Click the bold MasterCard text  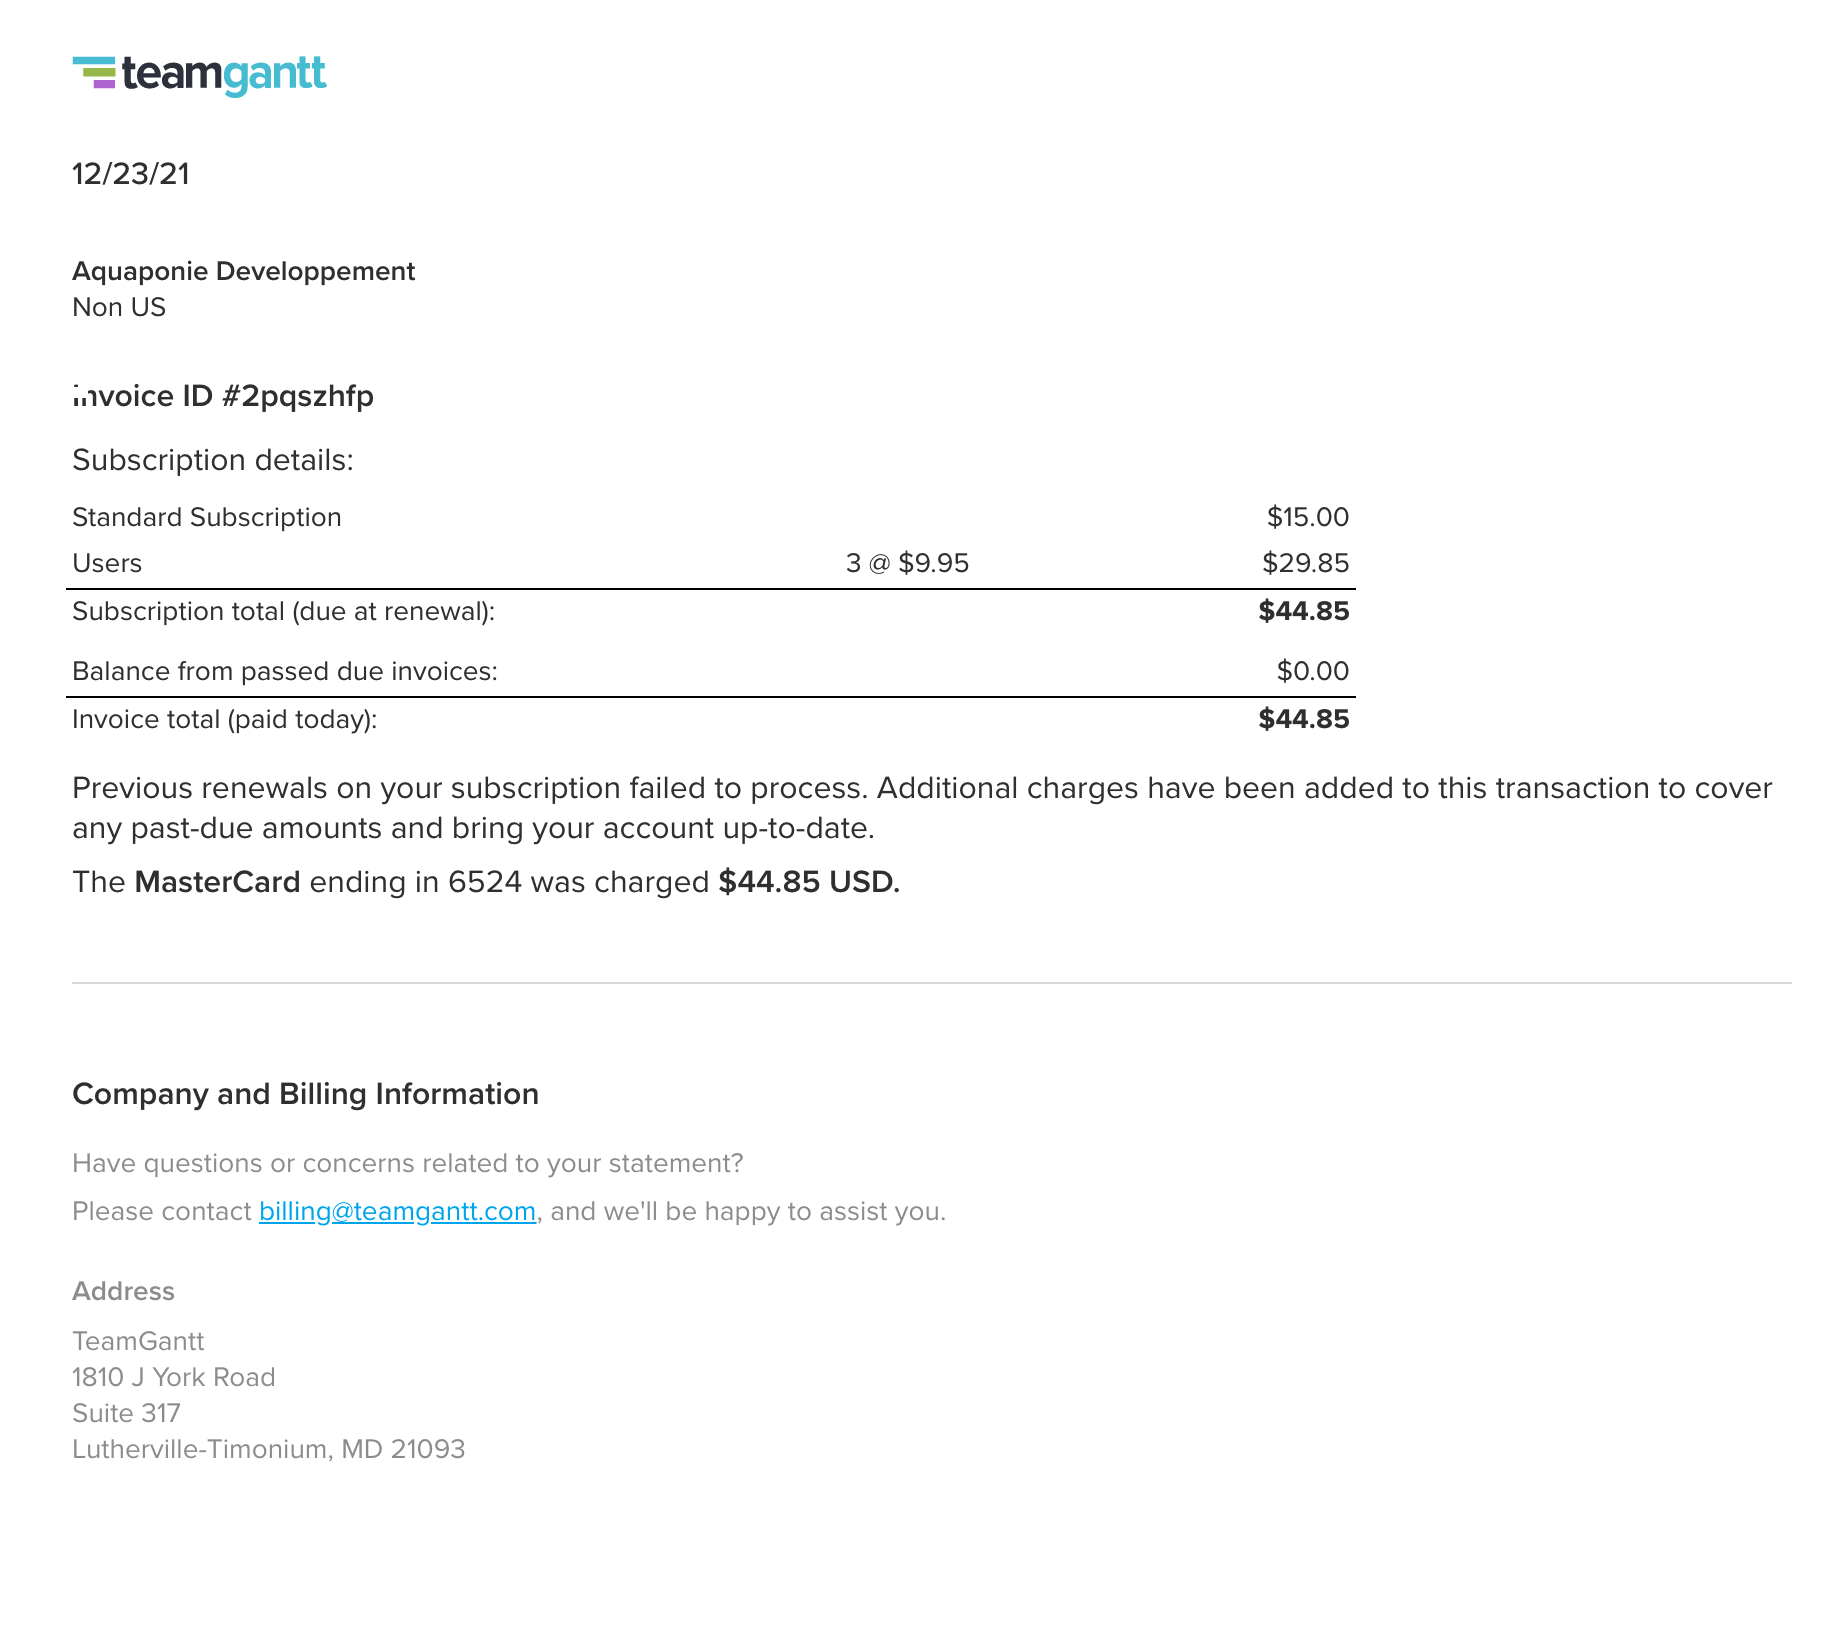point(217,882)
